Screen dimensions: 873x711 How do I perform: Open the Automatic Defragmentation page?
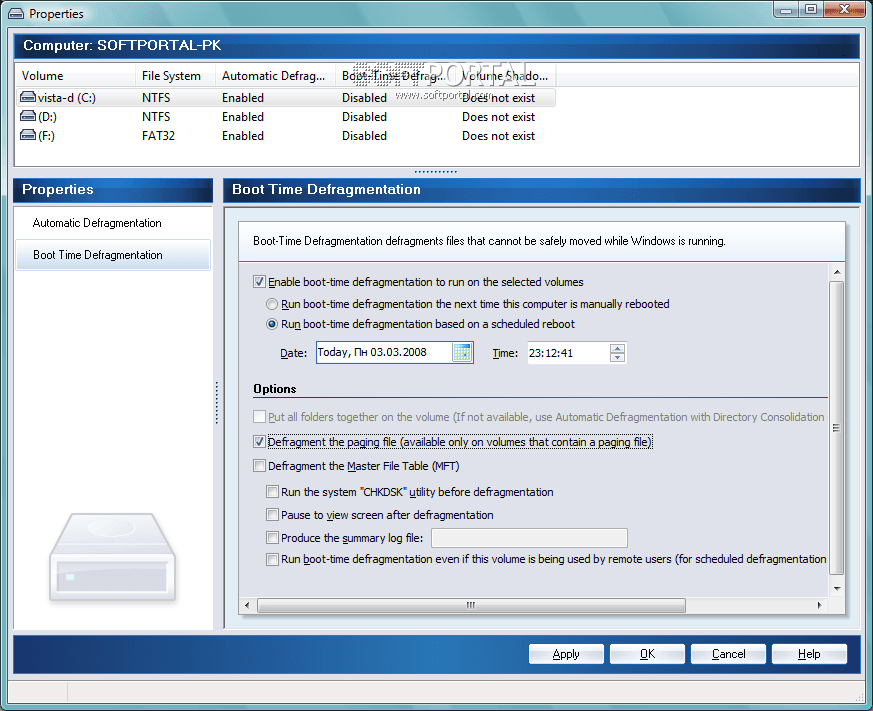113,223
